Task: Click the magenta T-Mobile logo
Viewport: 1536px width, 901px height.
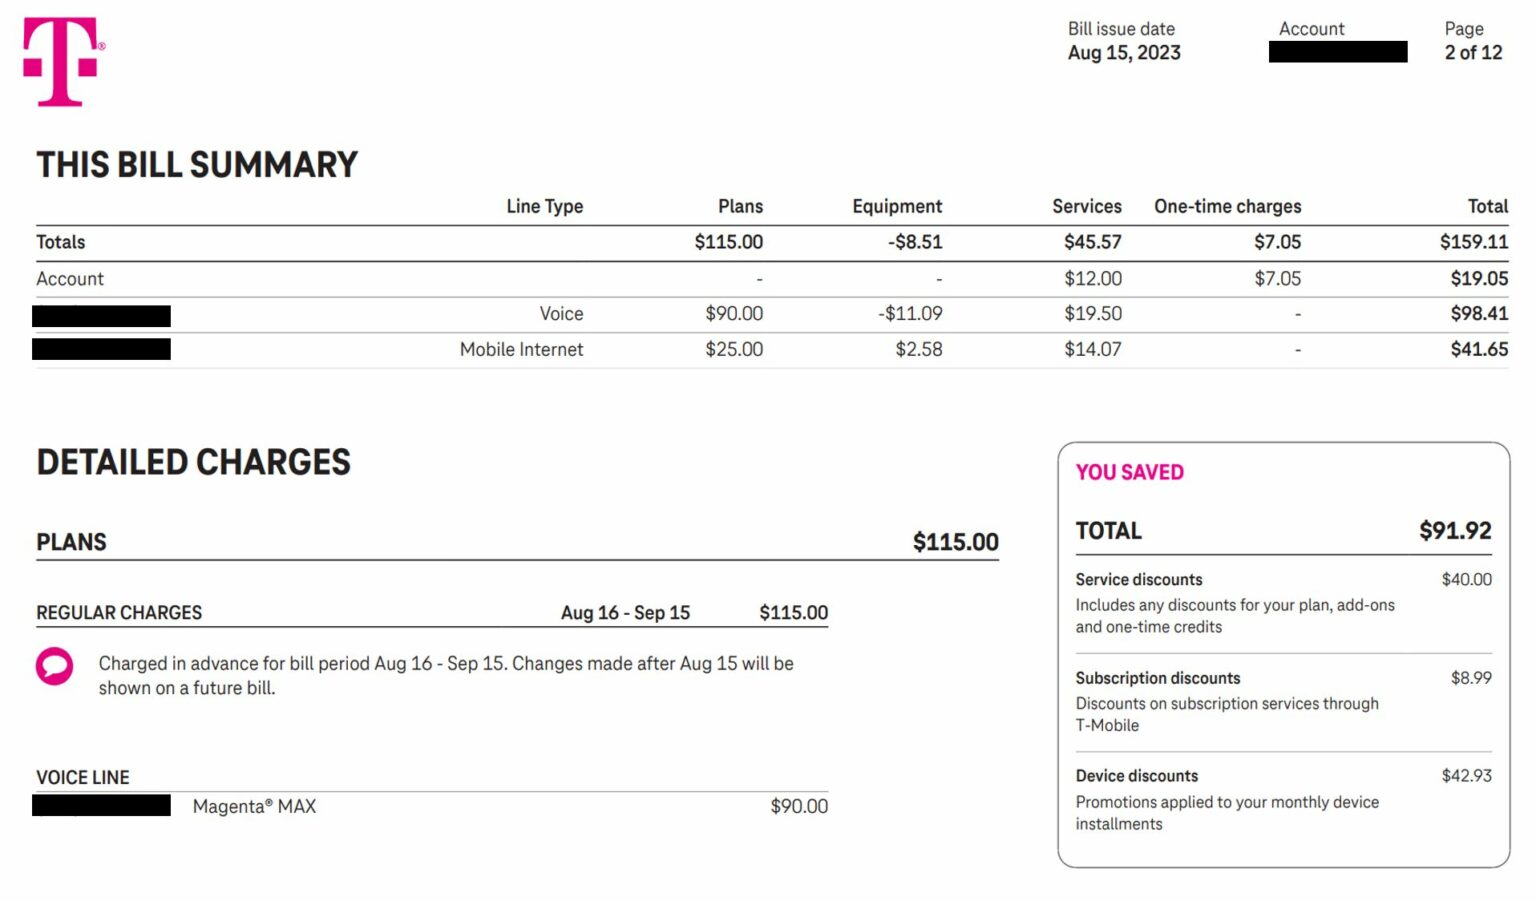Action: click(x=61, y=61)
